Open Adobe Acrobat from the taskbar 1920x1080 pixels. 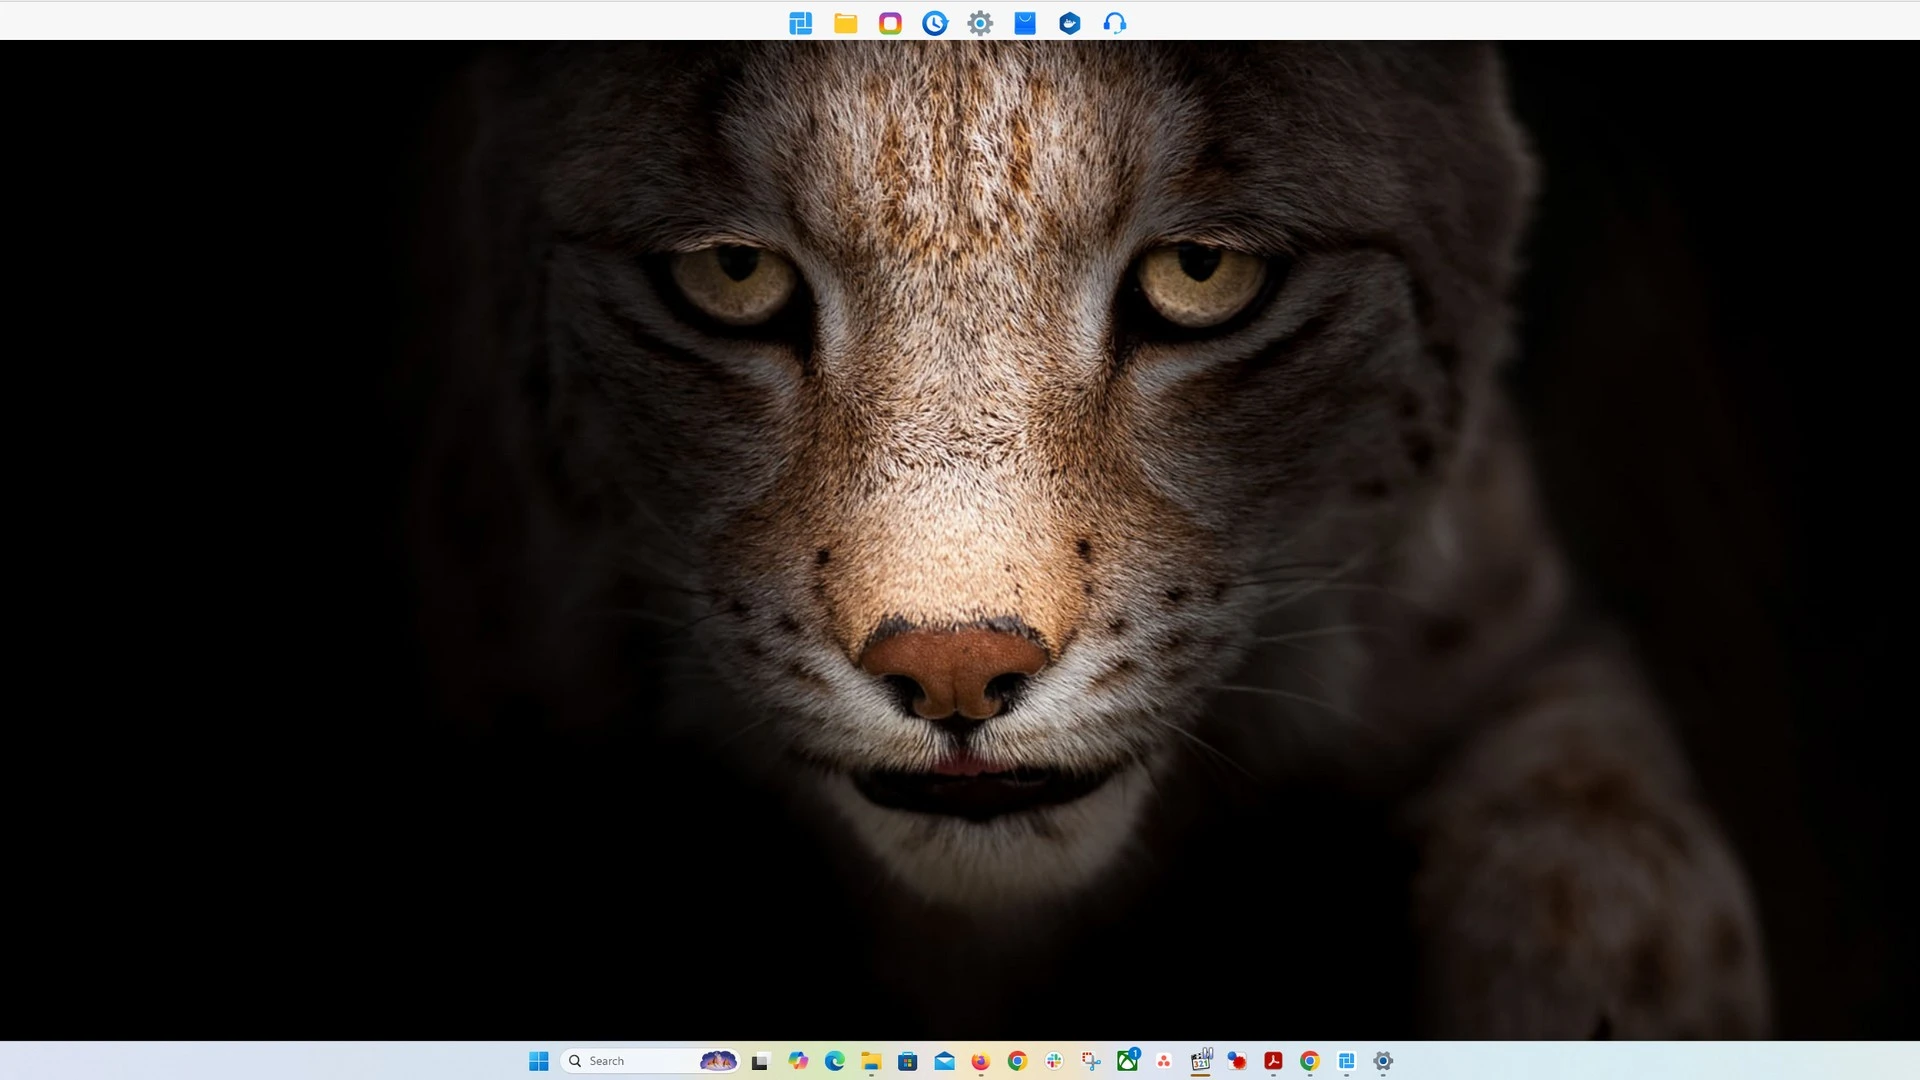[1273, 1061]
